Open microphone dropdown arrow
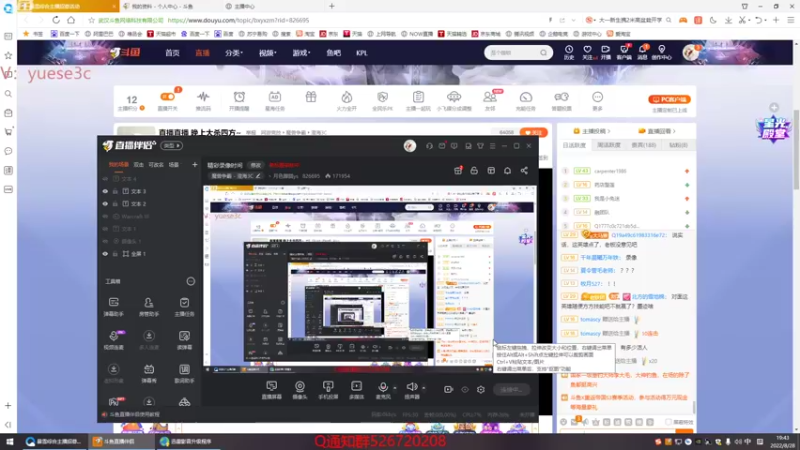The height and width of the screenshot is (450, 800). coord(394,388)
